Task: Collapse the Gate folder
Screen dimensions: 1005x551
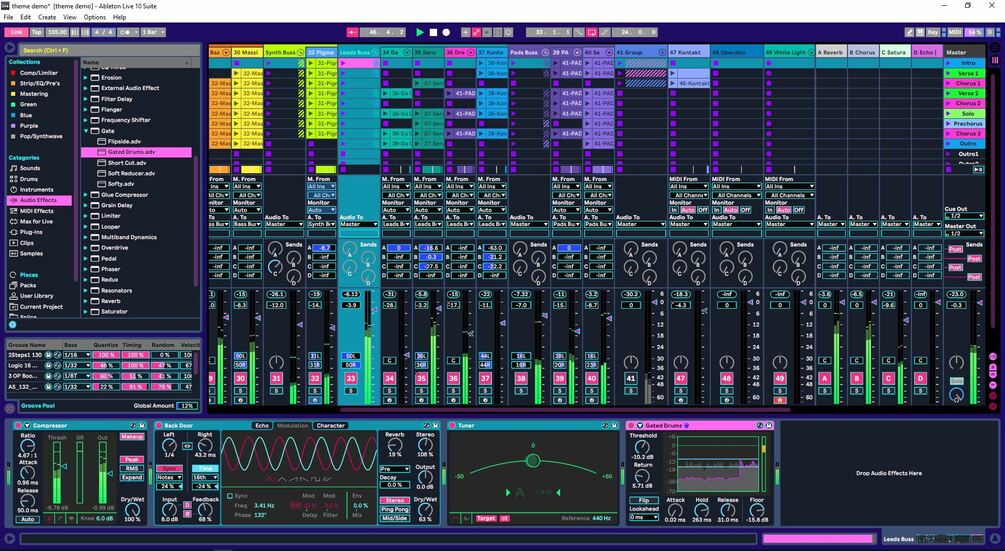Action: click(85, 131)
